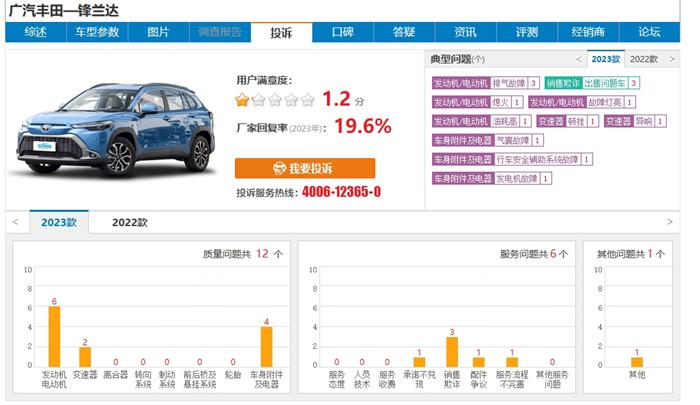Click the 1.2 satisfaction score
Image resolution: width=700 pixels, height=405 pixels.
(336, 99)
